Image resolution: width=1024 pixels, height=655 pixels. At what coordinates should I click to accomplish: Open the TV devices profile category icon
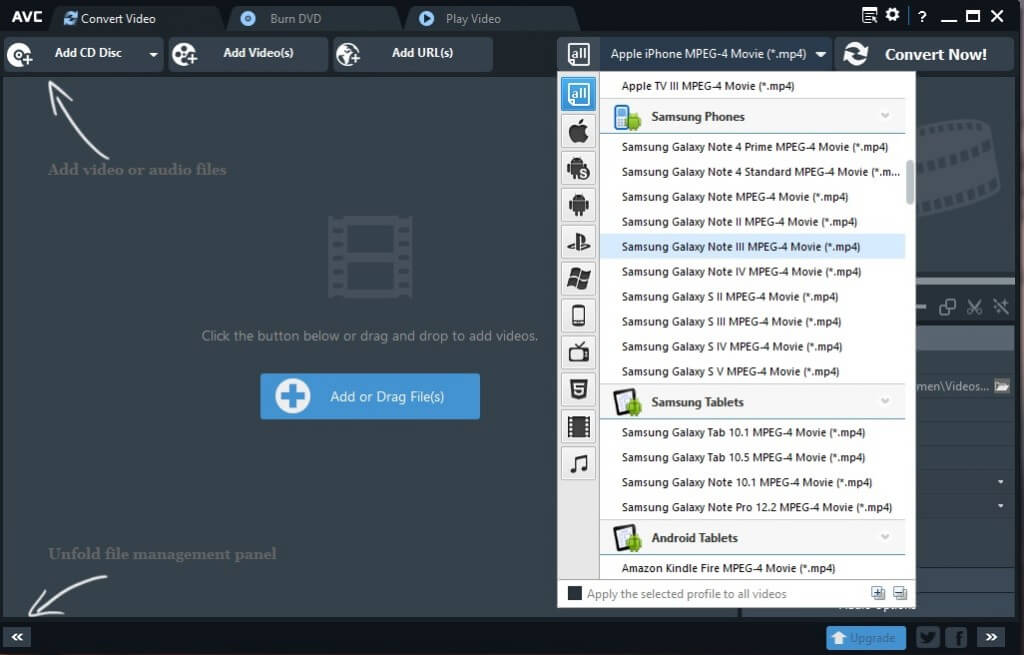579,352
